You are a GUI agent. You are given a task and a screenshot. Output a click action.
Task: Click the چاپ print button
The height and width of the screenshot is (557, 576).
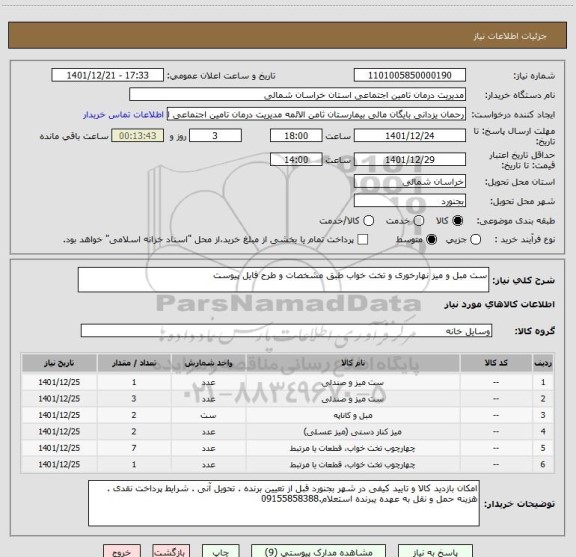220,552
